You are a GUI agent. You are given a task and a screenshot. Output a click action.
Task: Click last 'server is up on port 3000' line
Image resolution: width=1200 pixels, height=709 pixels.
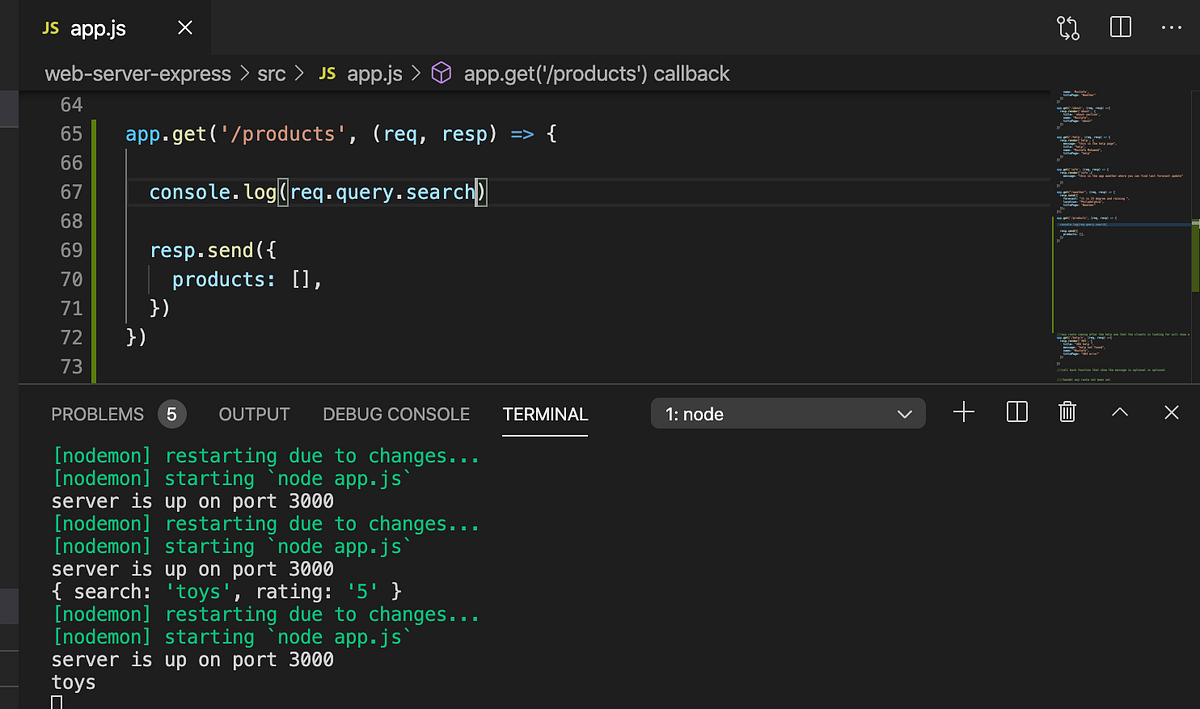pyautogui.click(x=192, y=660)
